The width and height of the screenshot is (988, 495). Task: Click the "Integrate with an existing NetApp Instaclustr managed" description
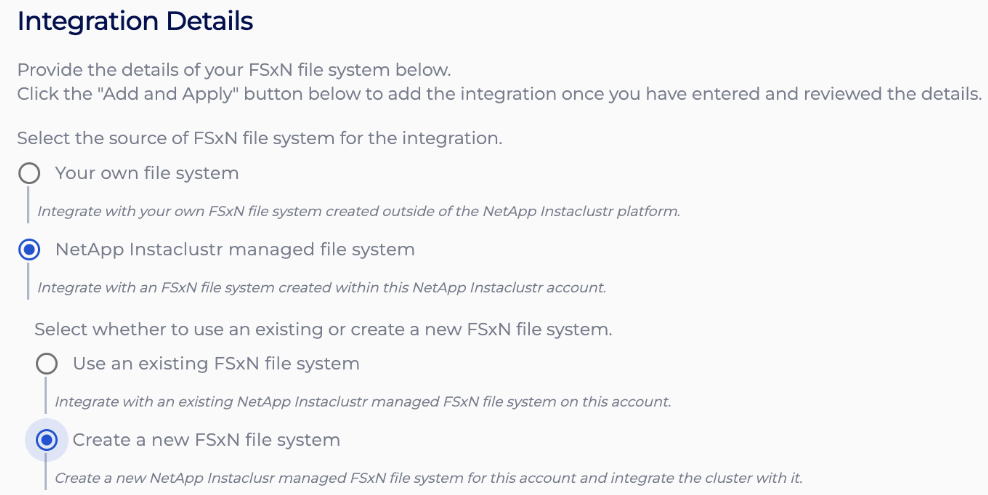362,402
